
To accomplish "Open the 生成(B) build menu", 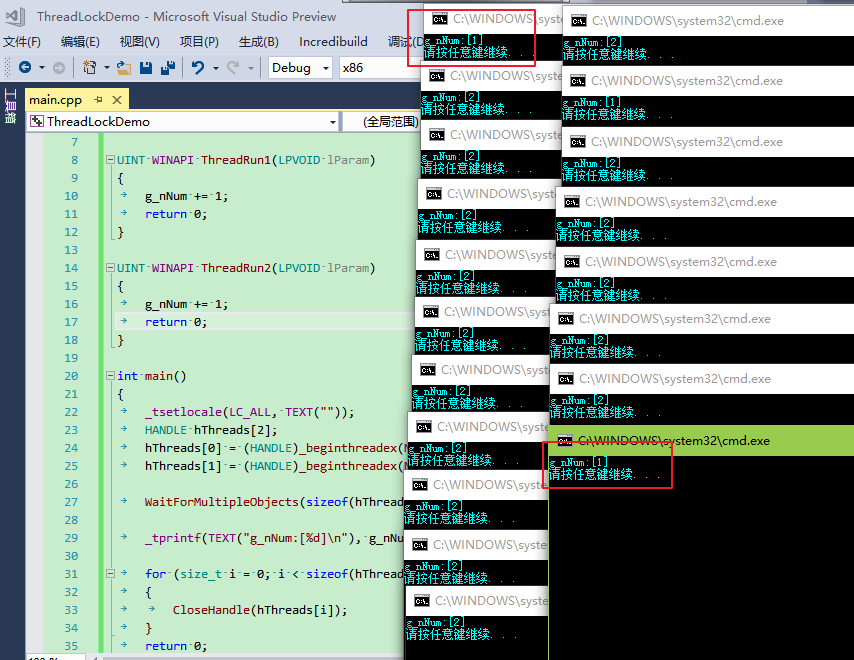I will [x=258, y=41].
